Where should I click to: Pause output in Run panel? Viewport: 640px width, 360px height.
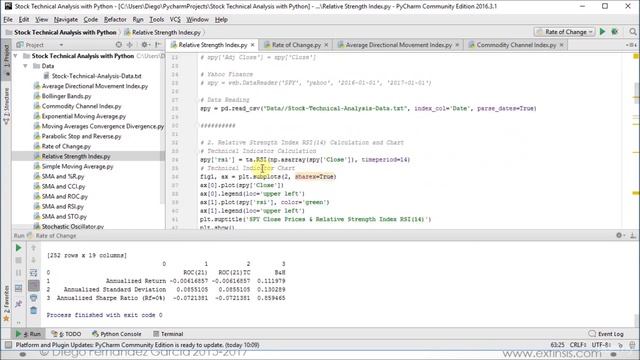18,272
